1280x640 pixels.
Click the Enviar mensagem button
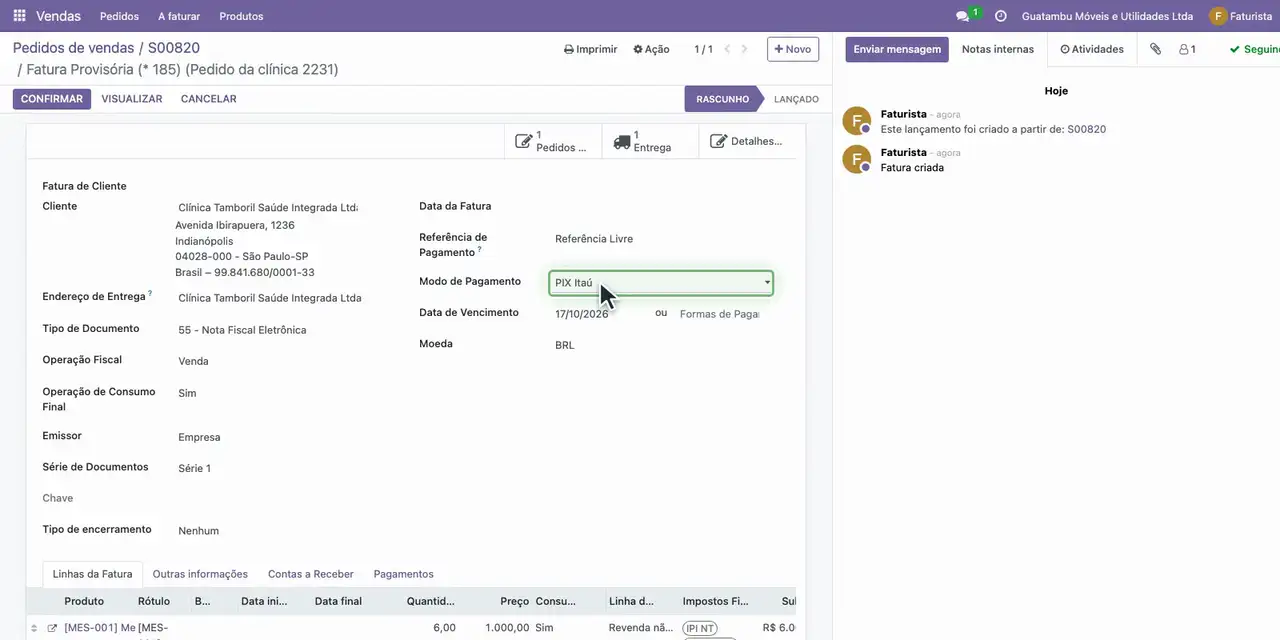point(897,49)
